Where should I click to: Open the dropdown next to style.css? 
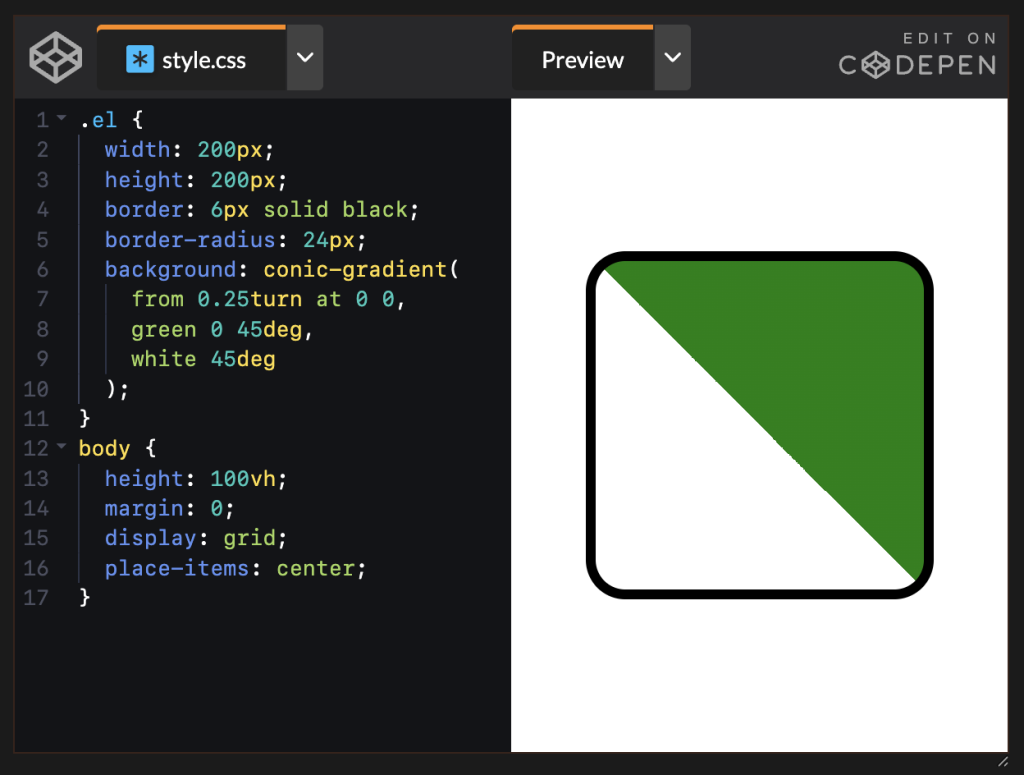click(305, 58)
